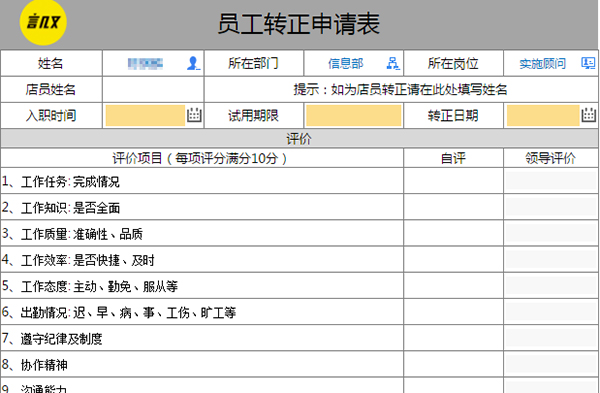Click the 领导评价 field for 工作态度
The image size is (600, 393).
tap(551, 285)
